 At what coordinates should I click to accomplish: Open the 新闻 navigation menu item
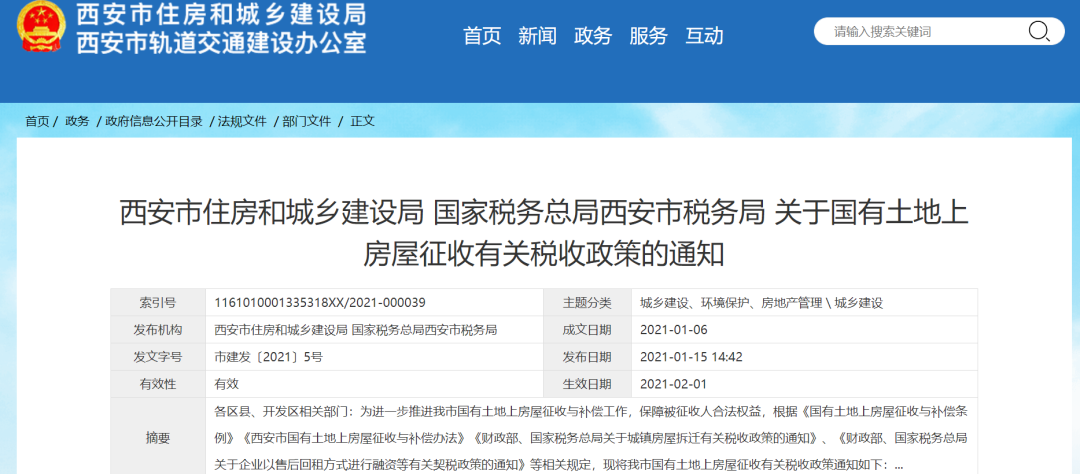click(x=537, y=36)
